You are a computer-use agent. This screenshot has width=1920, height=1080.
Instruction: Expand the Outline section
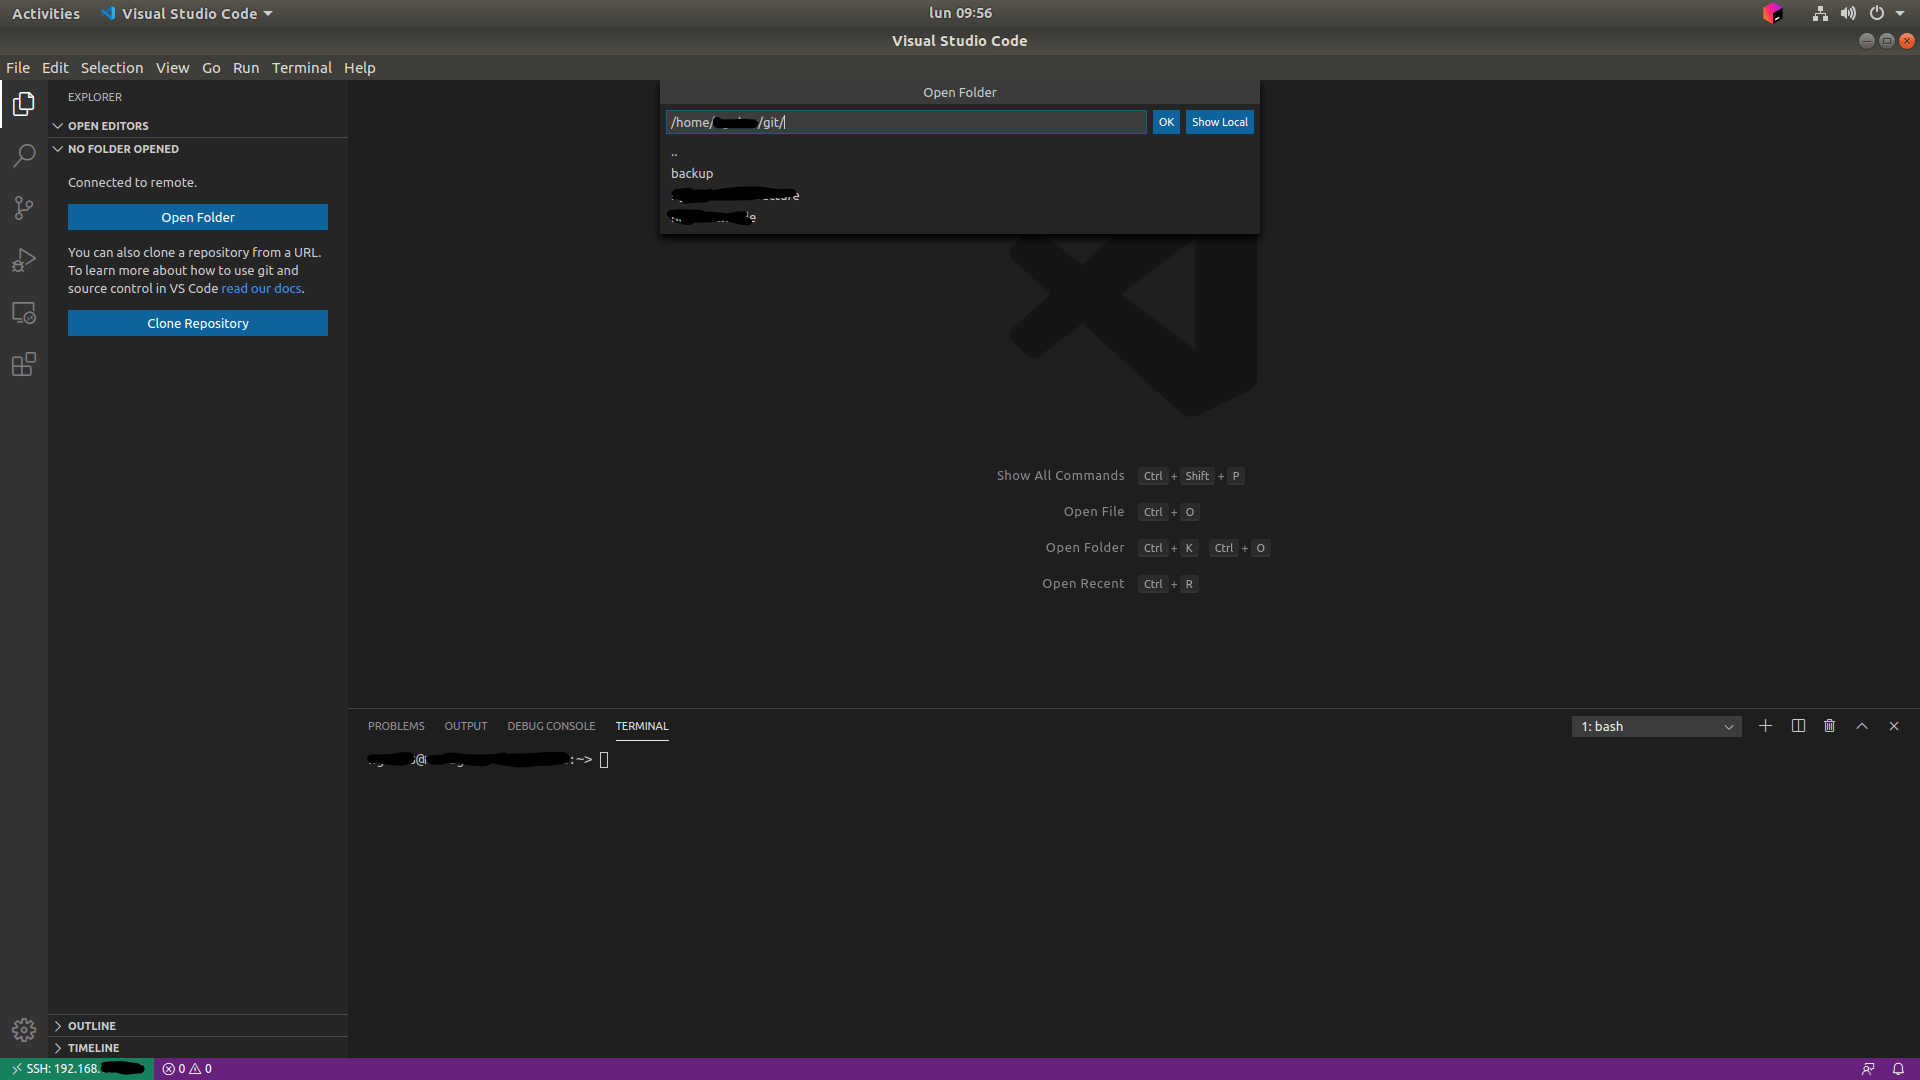click(198, 1026)
